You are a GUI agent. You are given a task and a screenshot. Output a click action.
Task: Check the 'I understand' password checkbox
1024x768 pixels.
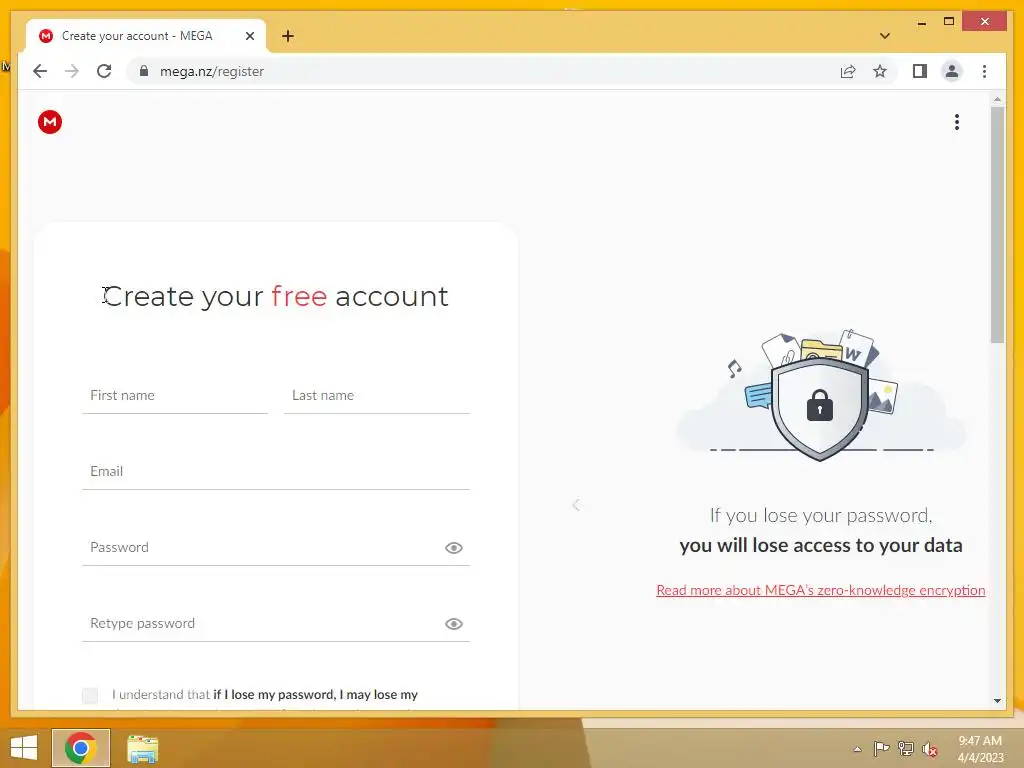click(90, 696)
